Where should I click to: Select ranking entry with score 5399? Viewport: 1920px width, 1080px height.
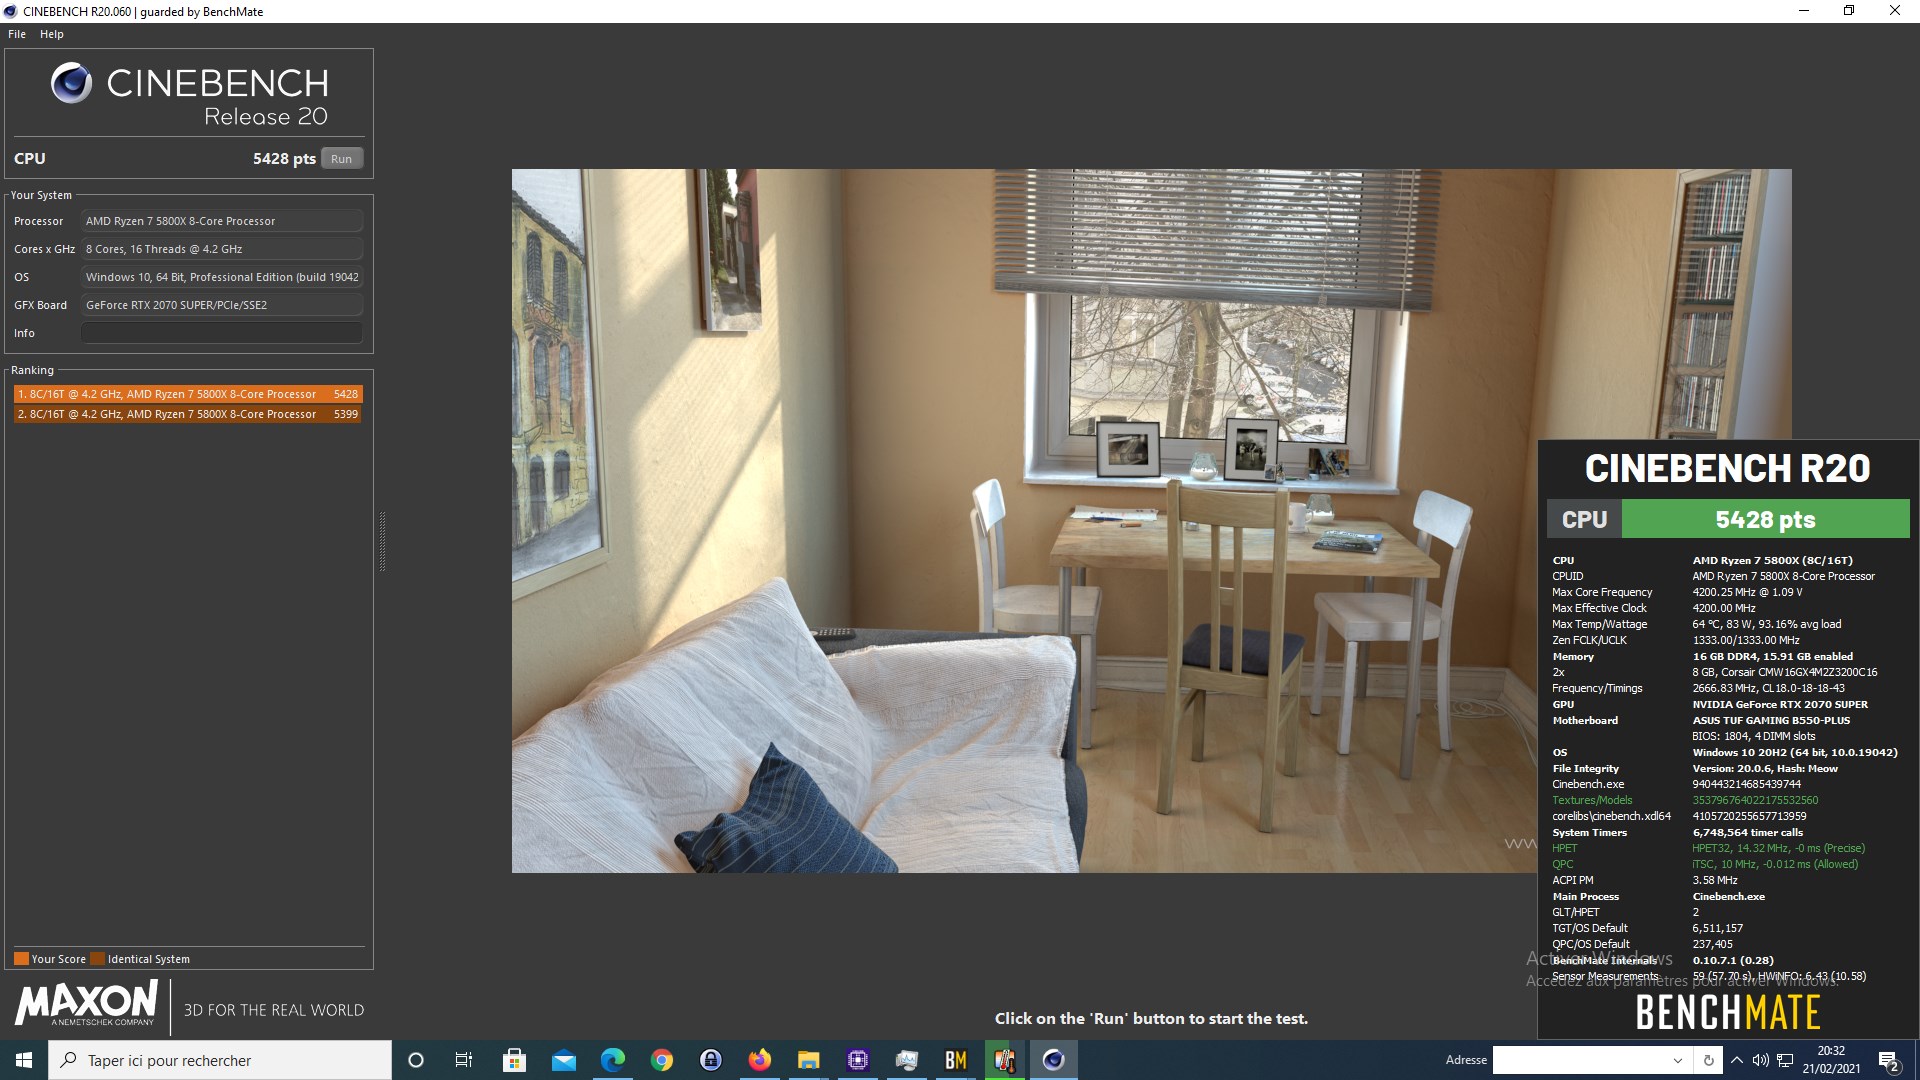(188, 414)
